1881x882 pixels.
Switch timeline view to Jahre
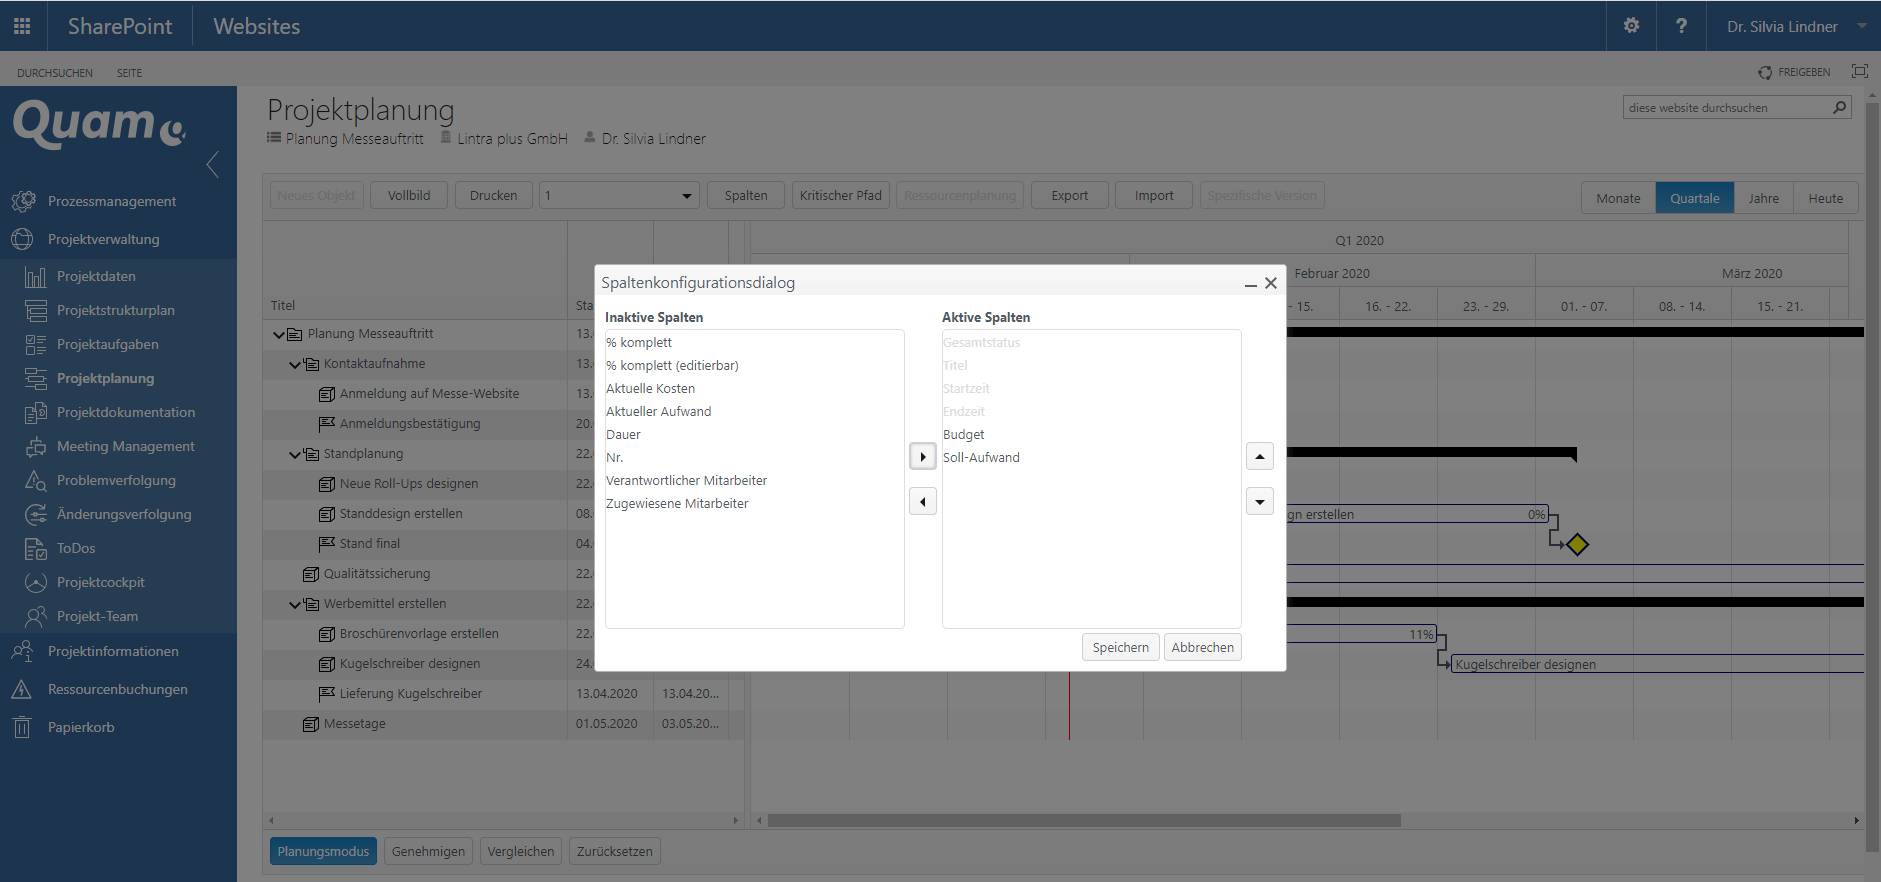[x=1763, y=198]
